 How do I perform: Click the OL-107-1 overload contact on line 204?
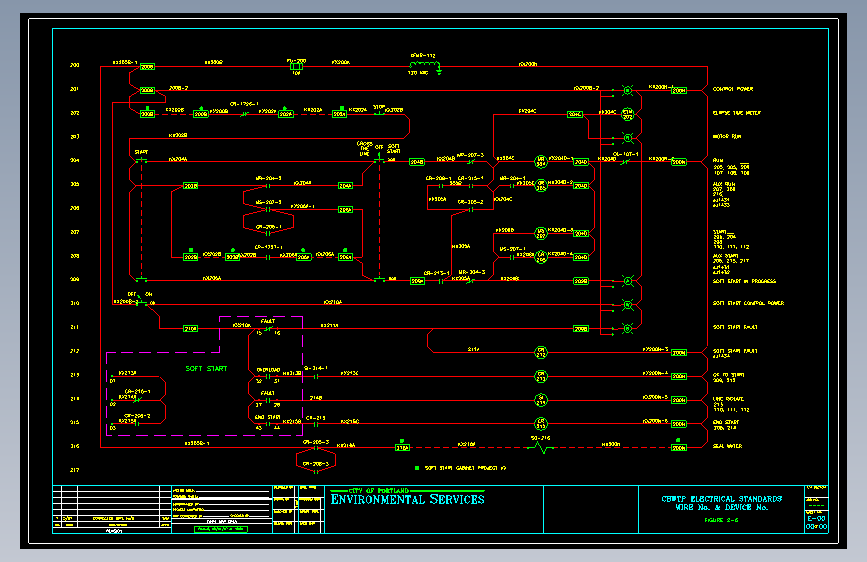(x=625, y=162)
